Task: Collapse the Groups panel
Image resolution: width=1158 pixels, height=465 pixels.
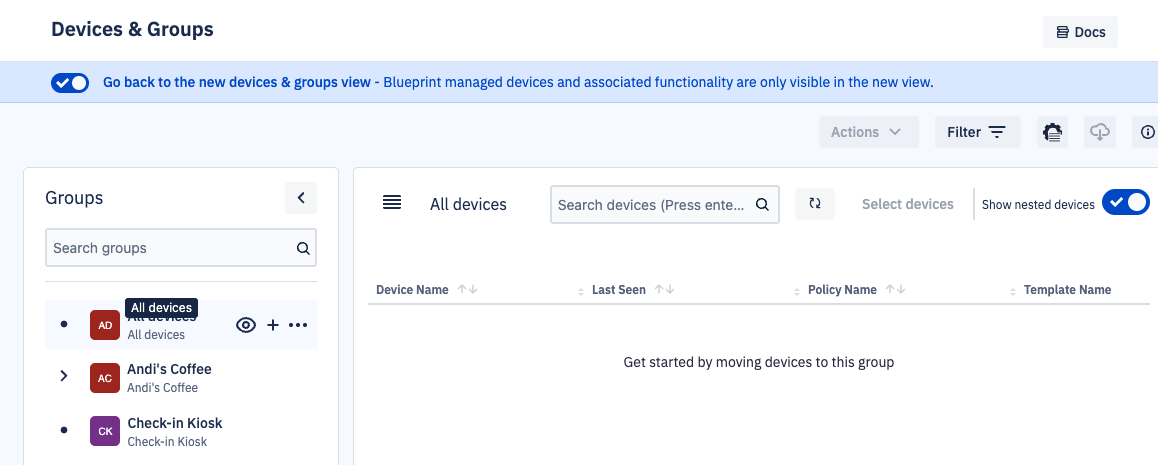Action: pos(301,198)
